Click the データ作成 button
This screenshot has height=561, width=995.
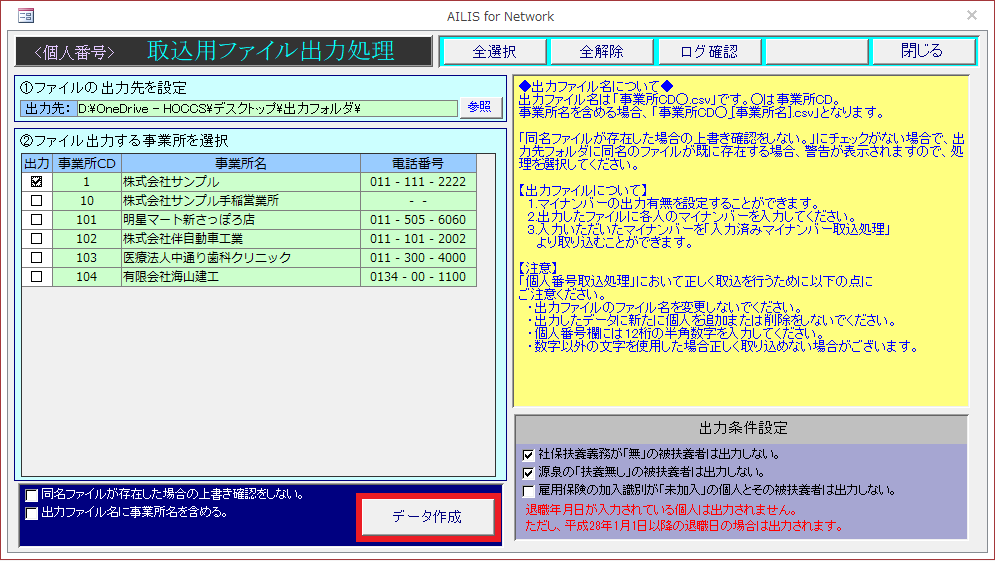click(428, 517)
